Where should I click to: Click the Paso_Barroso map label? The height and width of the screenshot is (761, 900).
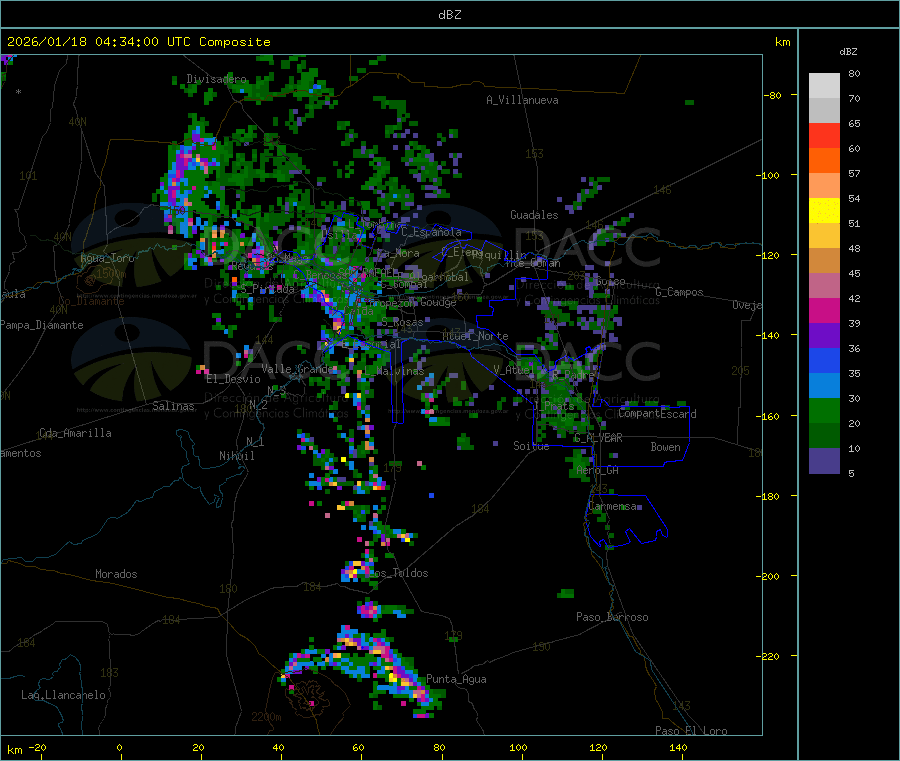pos(612,617)
